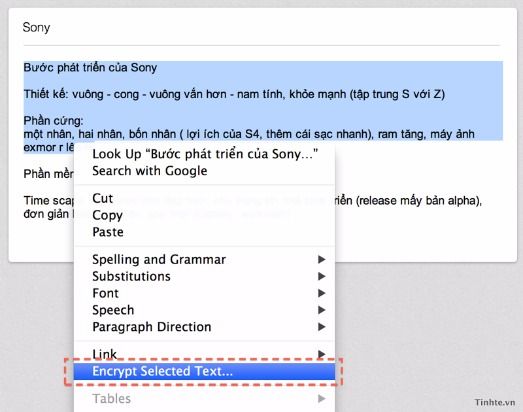Select Search with Google
523x412 pixels.
tap(204, 171)
